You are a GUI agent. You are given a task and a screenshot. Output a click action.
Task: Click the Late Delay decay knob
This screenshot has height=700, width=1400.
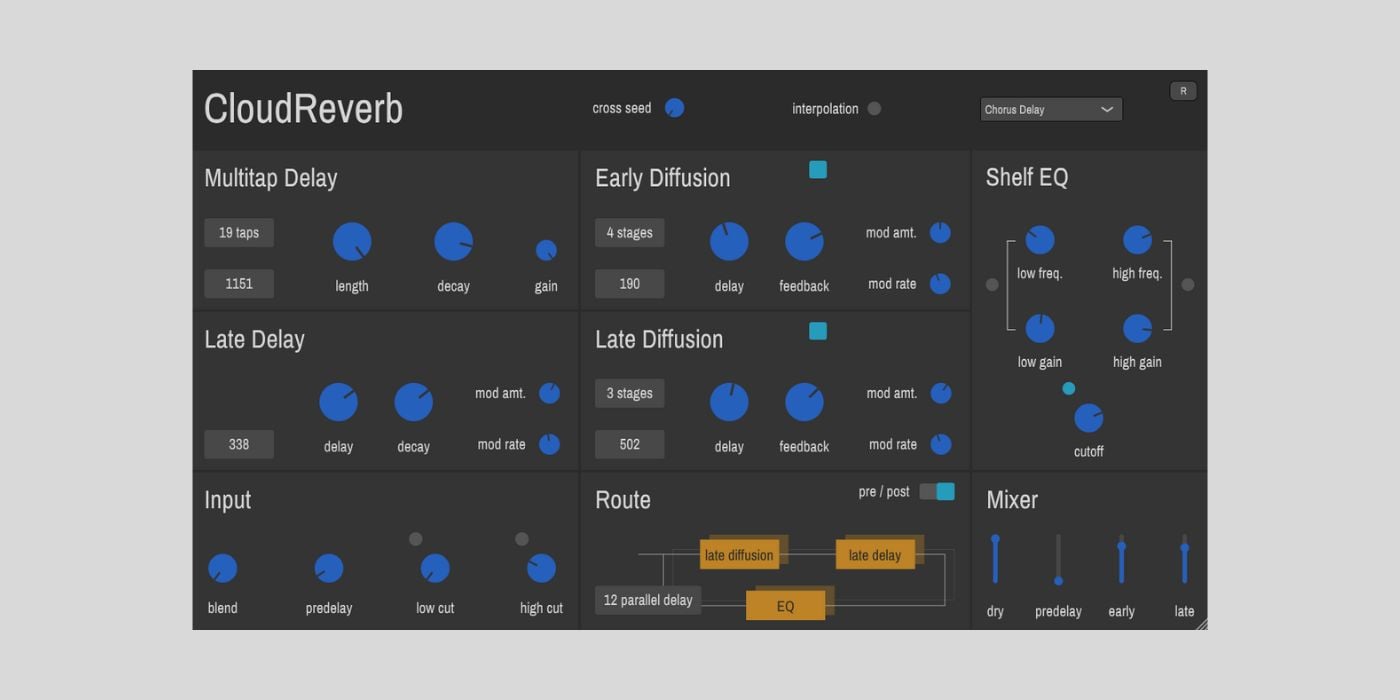tap(413, 402)
